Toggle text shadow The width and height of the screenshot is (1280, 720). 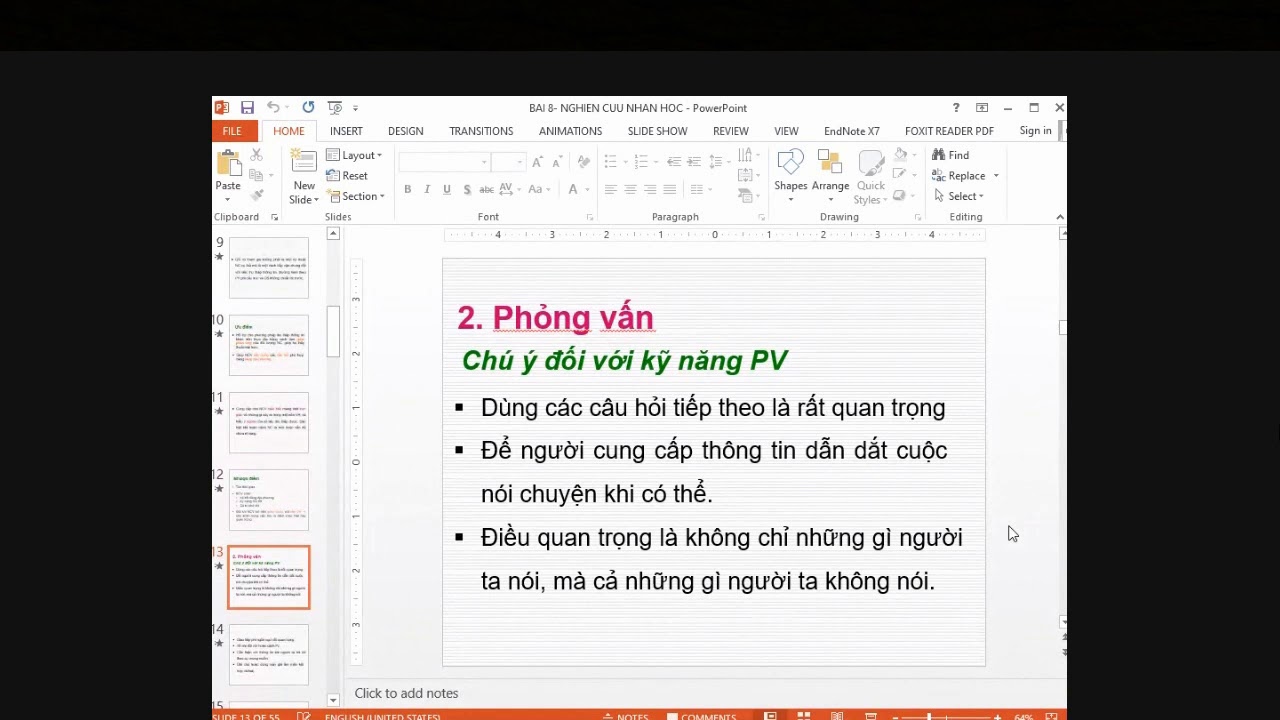[467, 189]
